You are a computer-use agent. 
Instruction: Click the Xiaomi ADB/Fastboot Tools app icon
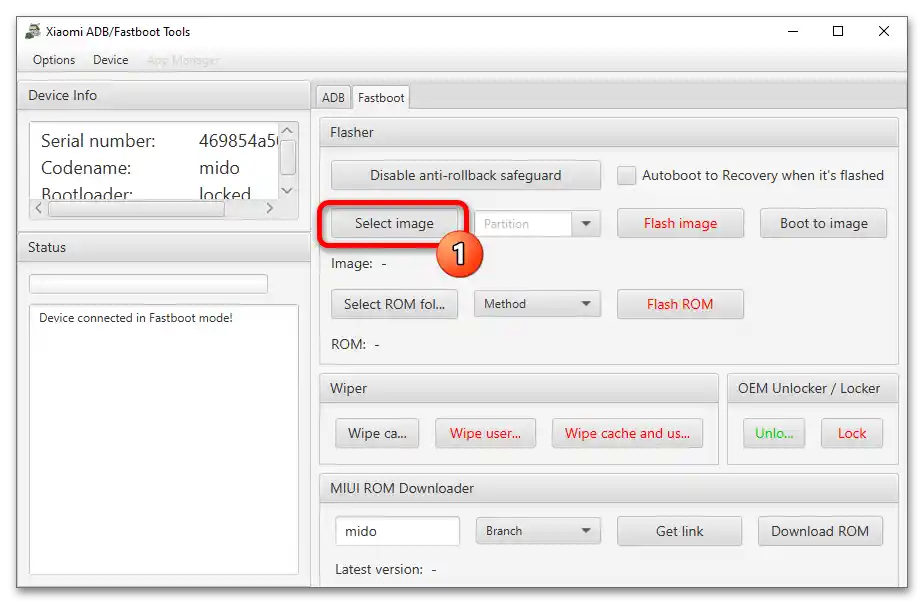(x=33, y=31)
